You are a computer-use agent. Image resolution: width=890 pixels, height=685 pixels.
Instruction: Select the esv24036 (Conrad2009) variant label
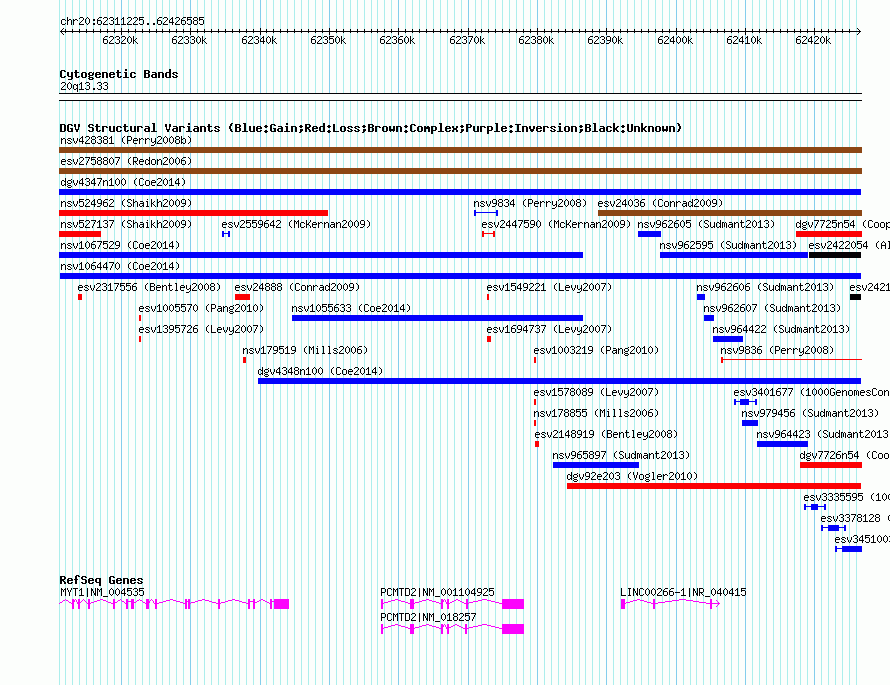[660, 203]
